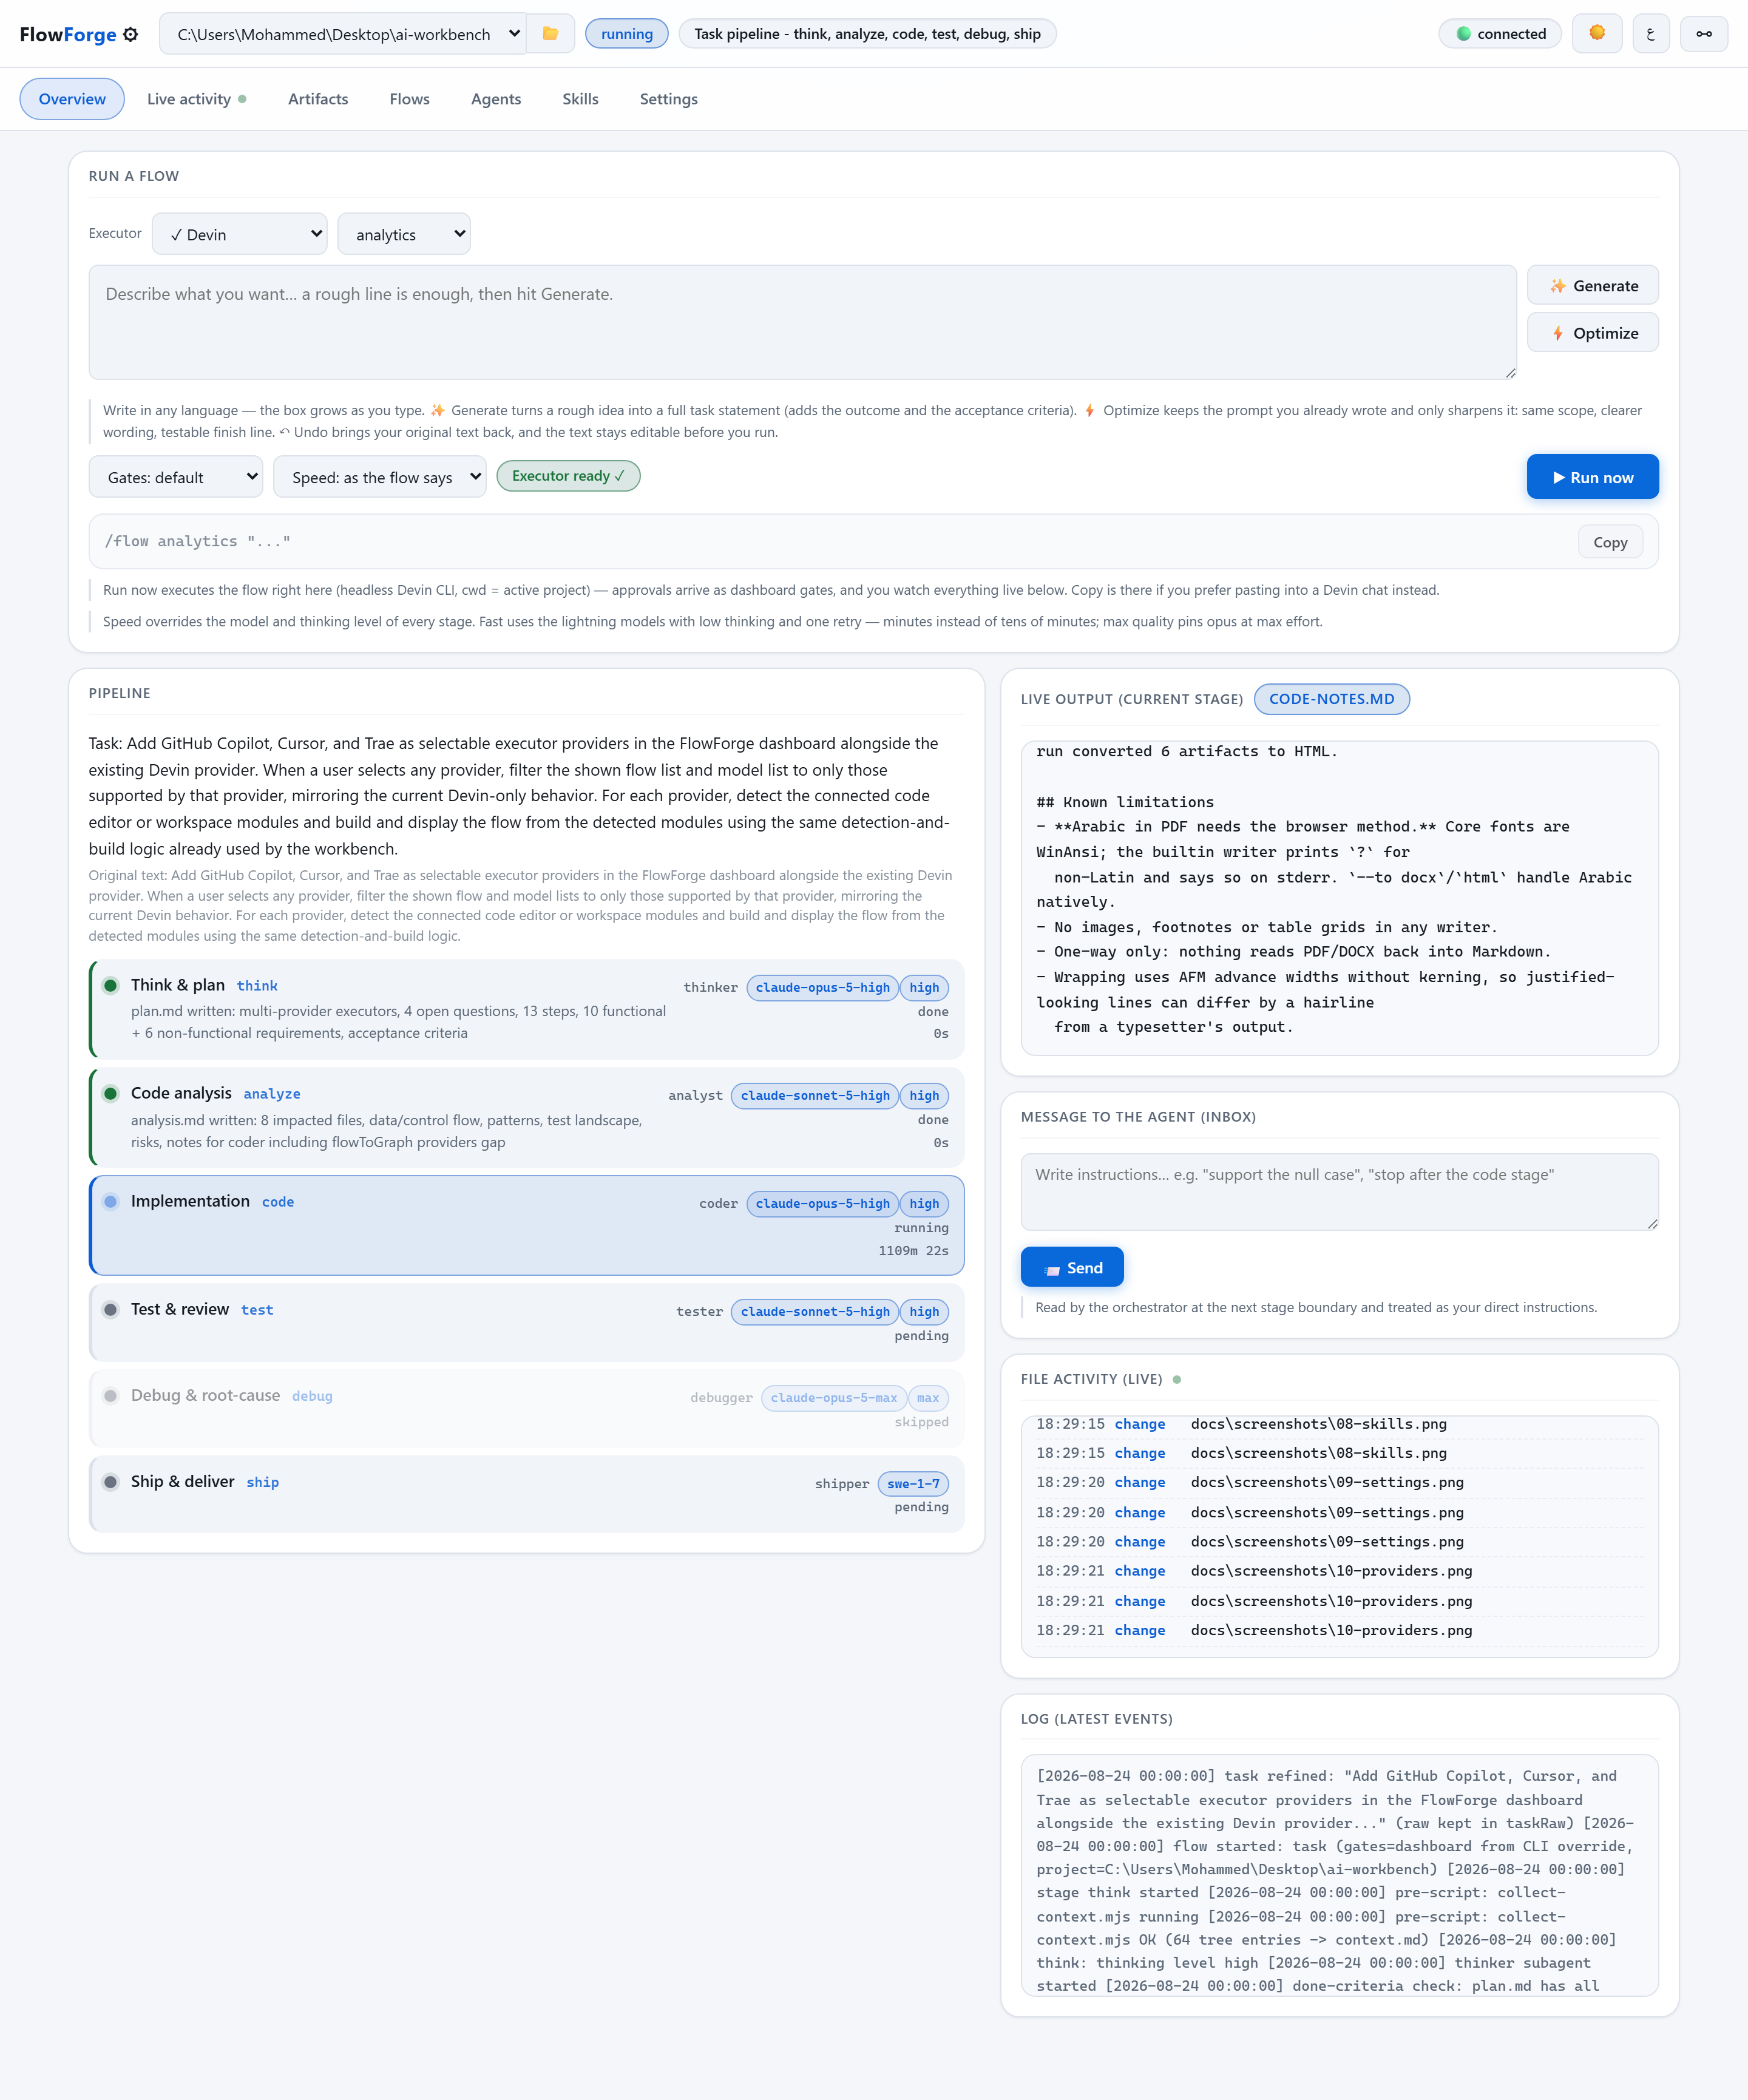The width and height of the screenshot is (1748, 2100).
Task: Click the swe-1-7 model chip
Action: coord(913,1484)
